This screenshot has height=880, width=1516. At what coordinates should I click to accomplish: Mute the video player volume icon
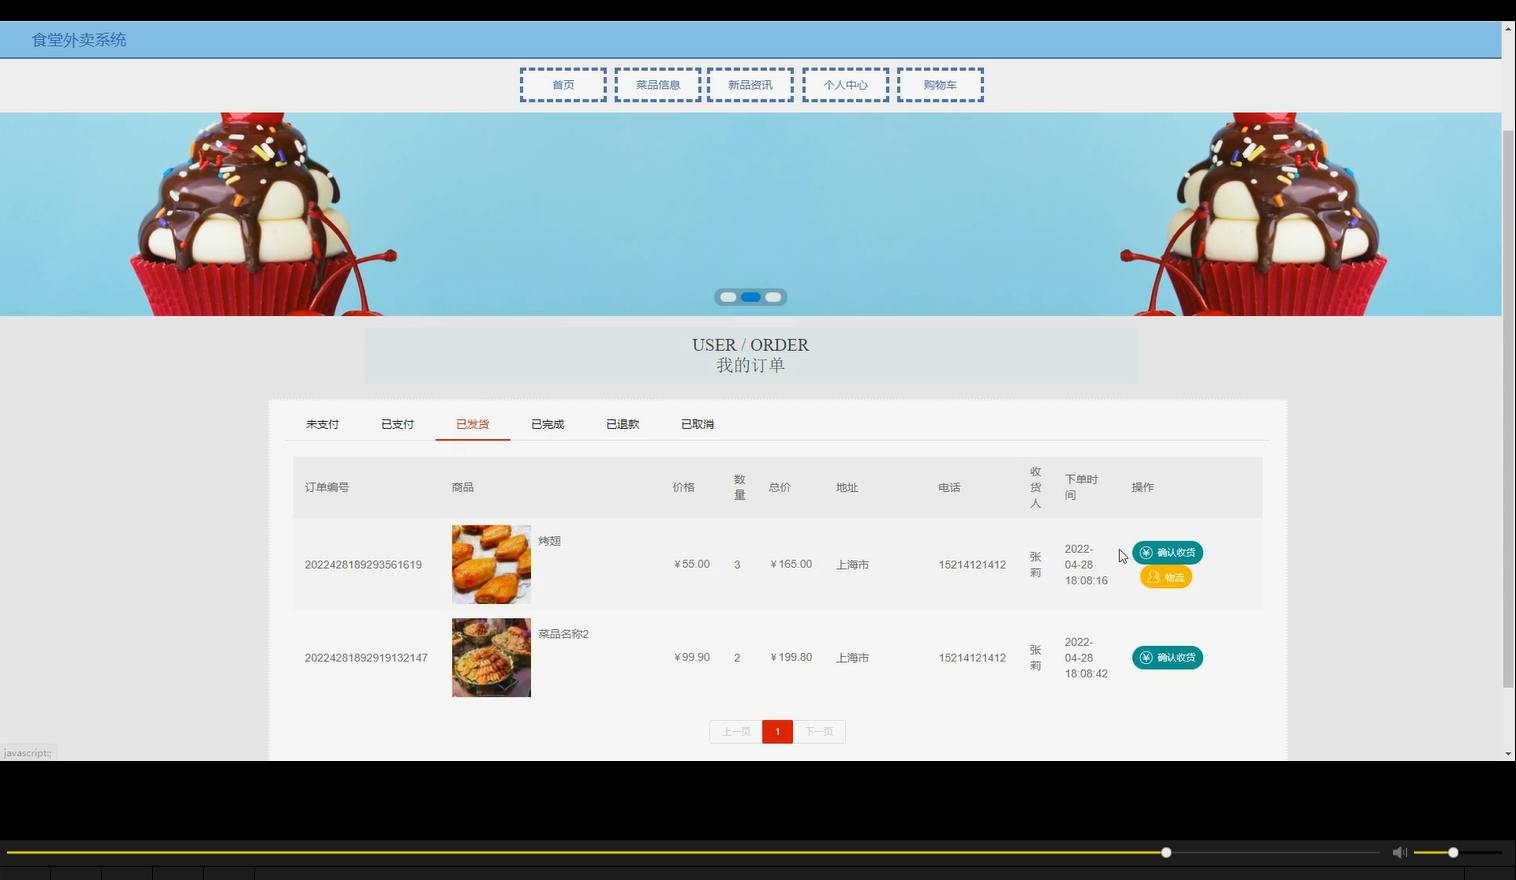tap(1399, 852)
